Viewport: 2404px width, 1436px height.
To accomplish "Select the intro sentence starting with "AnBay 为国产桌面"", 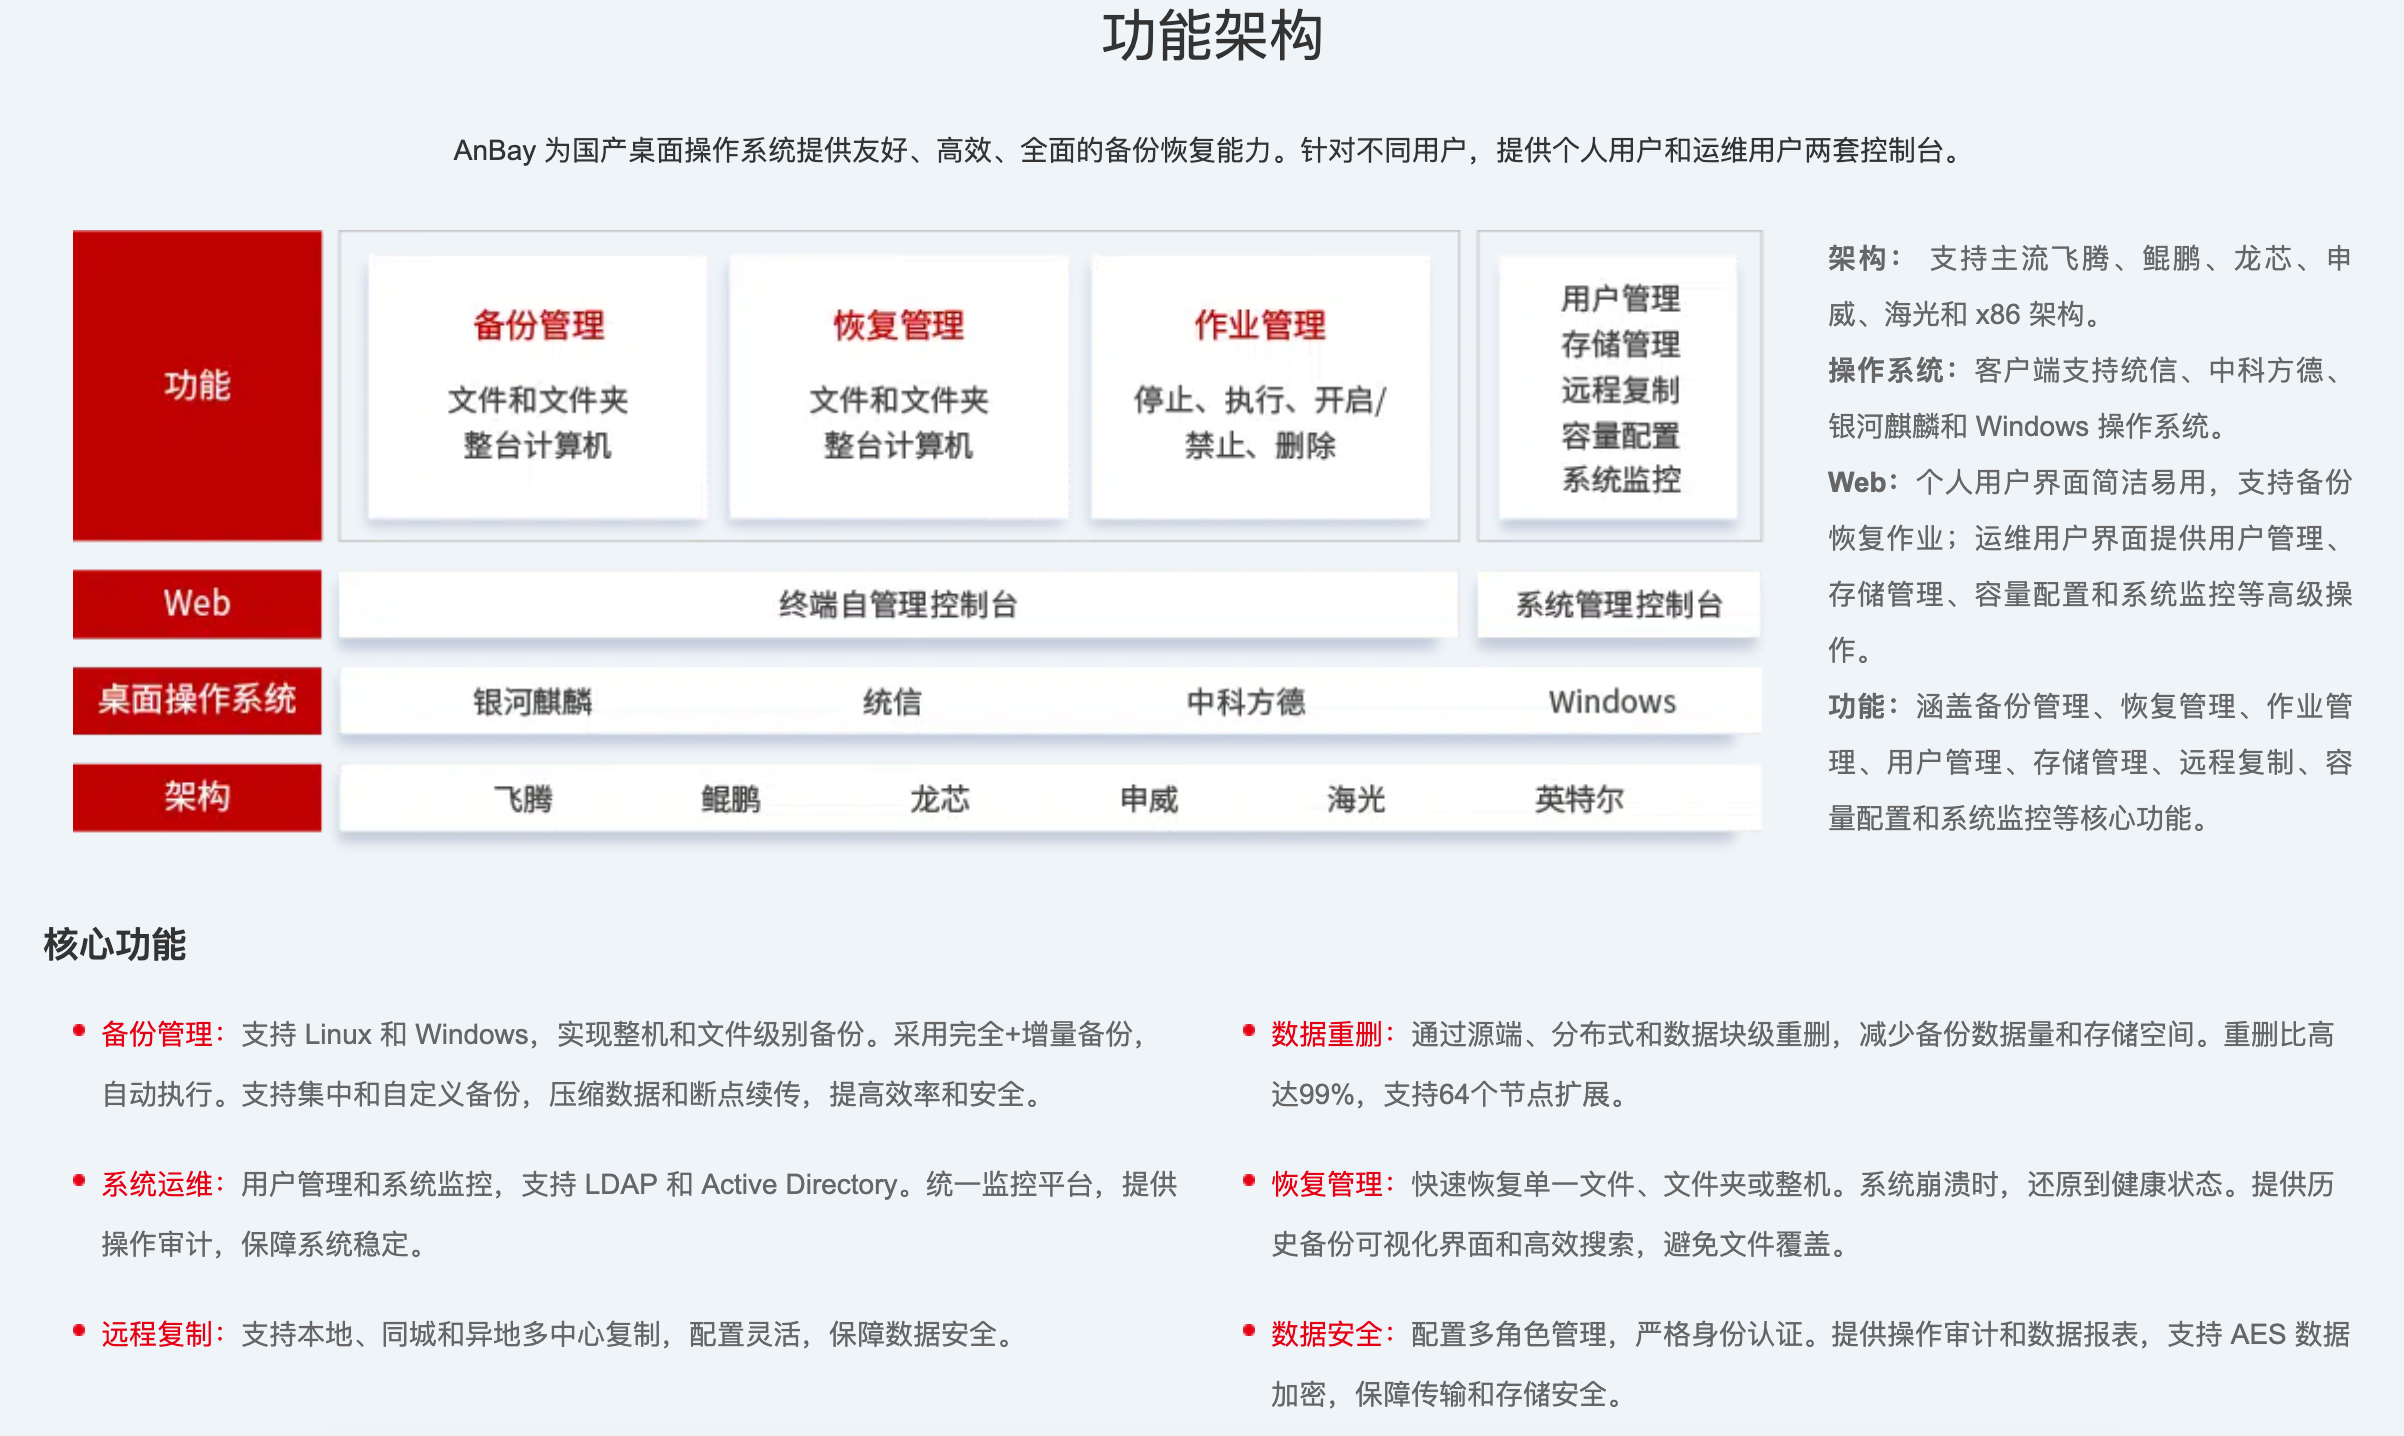I will (1209, 150).
